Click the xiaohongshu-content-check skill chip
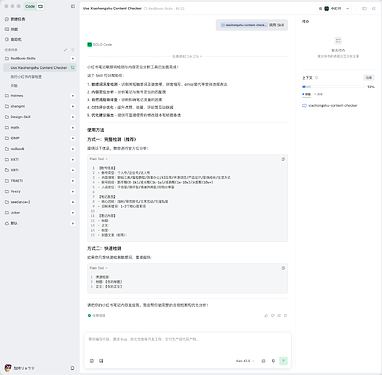 [244, 25]
